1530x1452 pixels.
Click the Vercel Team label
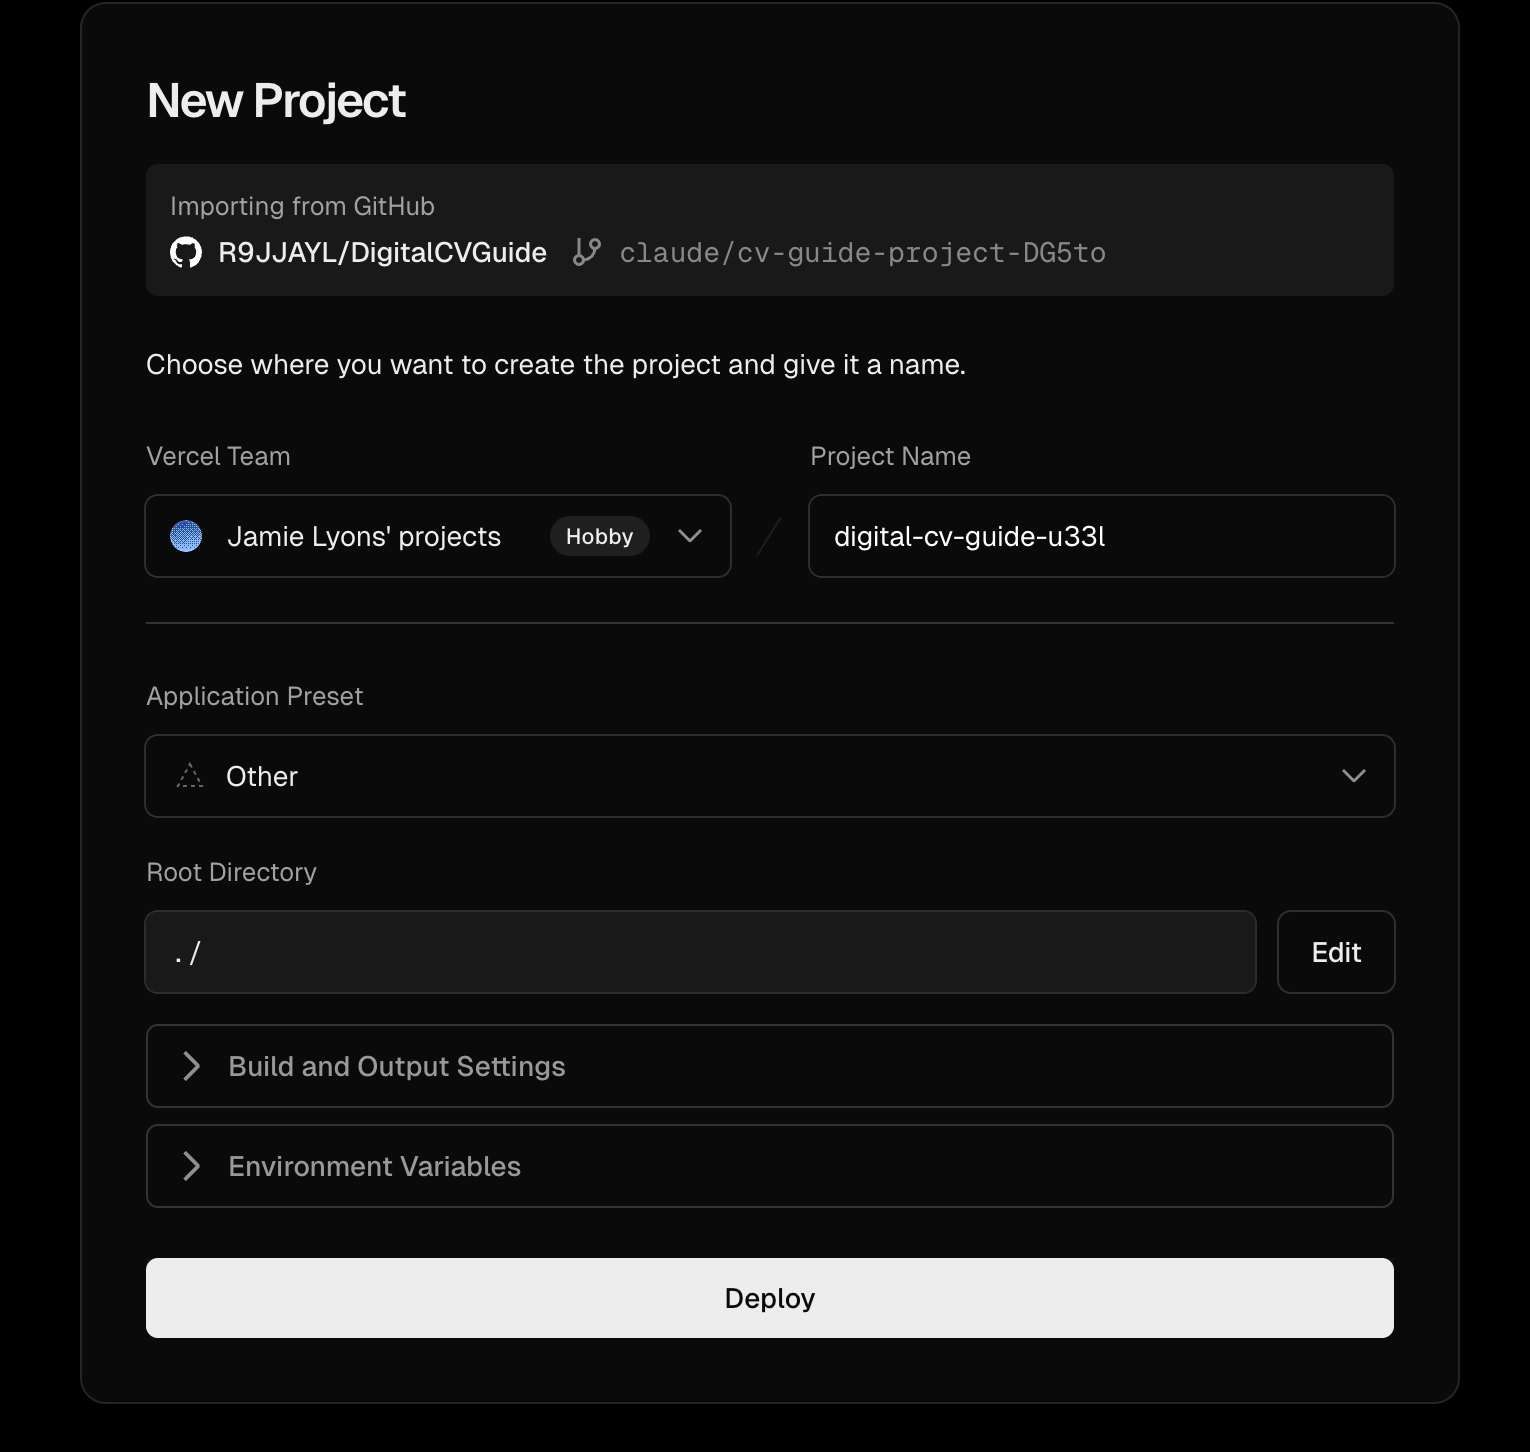tap(218, 456)
